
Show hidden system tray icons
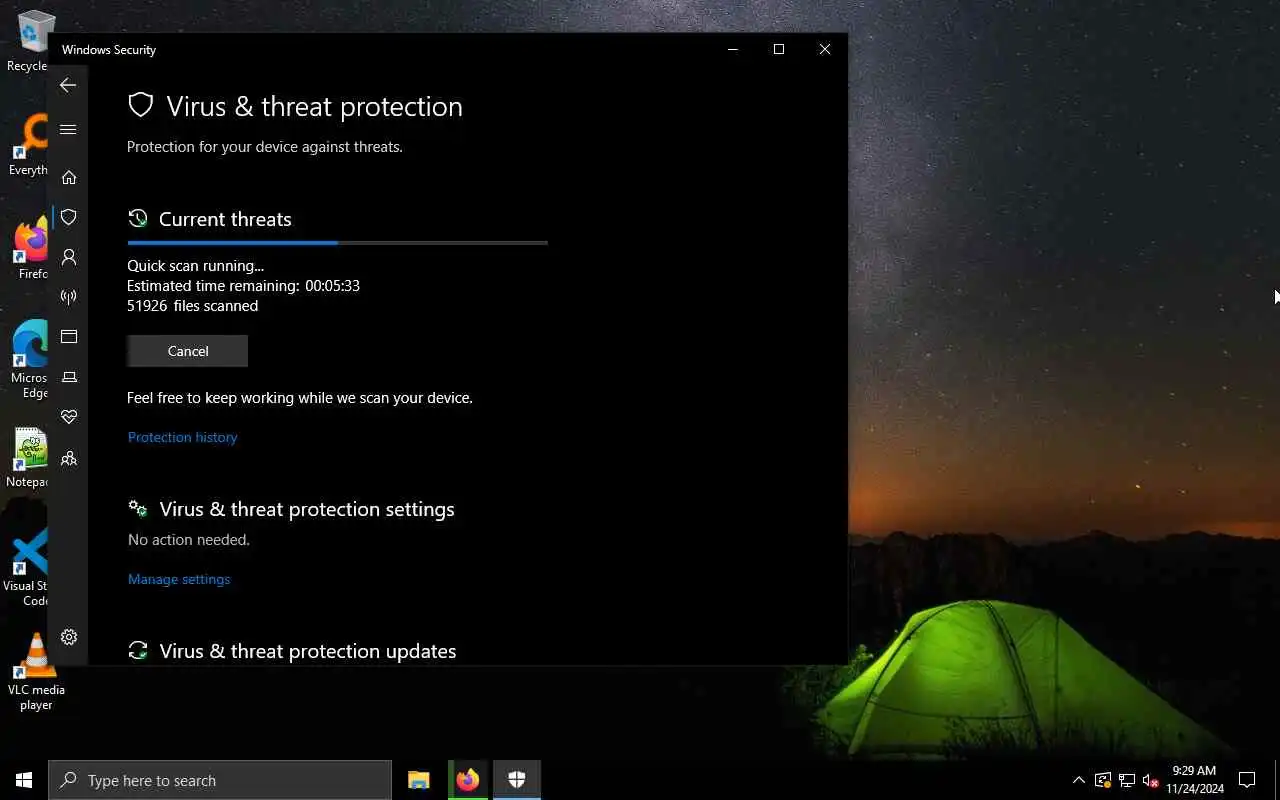point(1078,780)
